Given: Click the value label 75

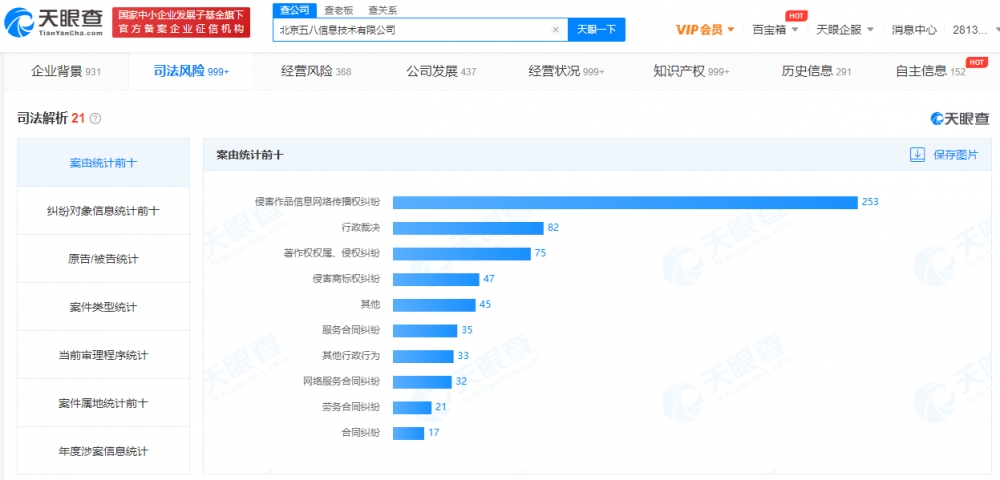Looking at the screenshot, I should pos(540,254).
